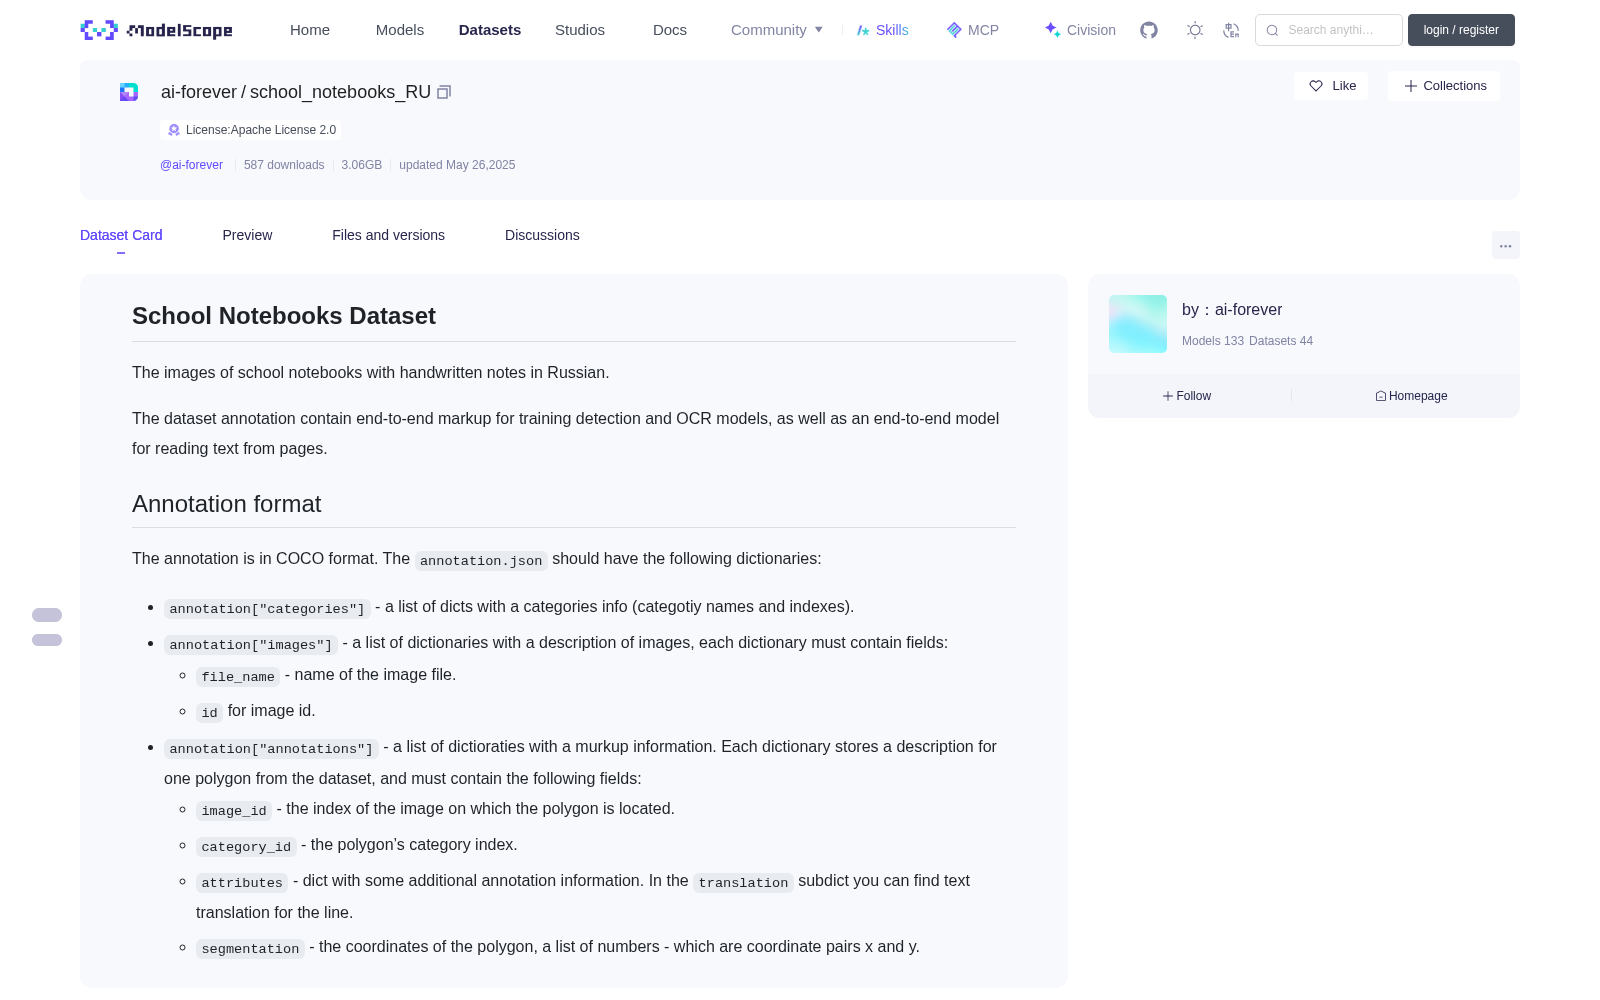
Task: Open the three-dots more options button
Action: click(1505, 245)
